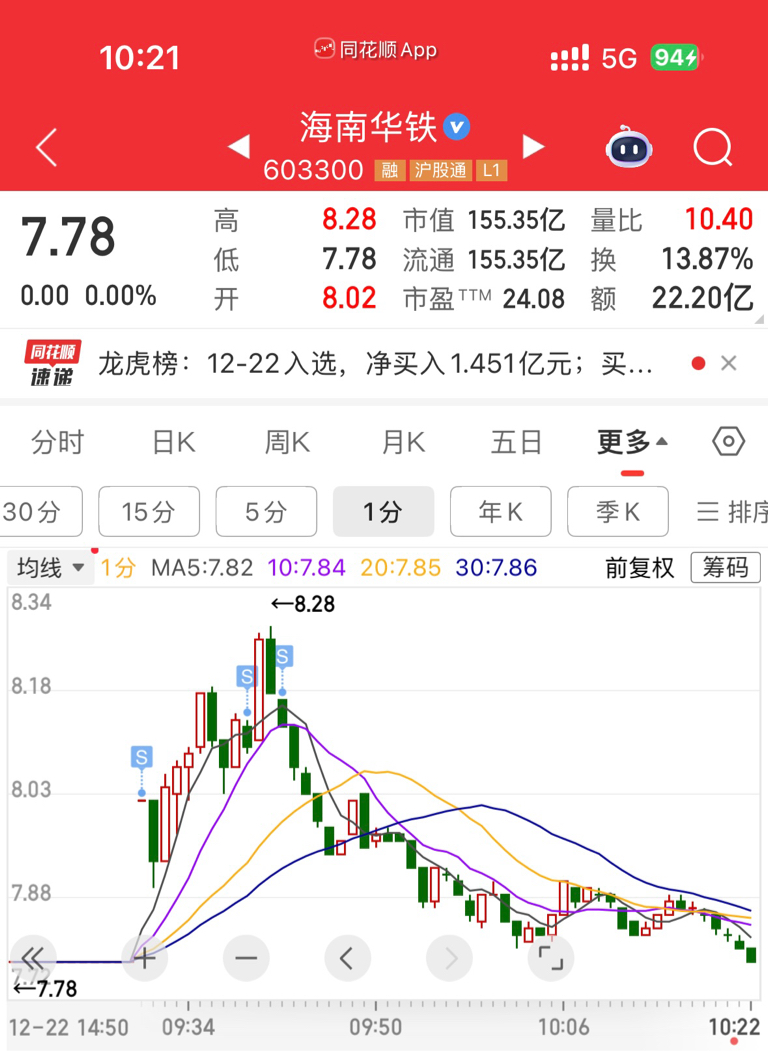The height and width of the screenshot is (1051, 769).
Task: Open the 均线 indicator dropdown
Action: pyautogui.click(x=50, y=568)
